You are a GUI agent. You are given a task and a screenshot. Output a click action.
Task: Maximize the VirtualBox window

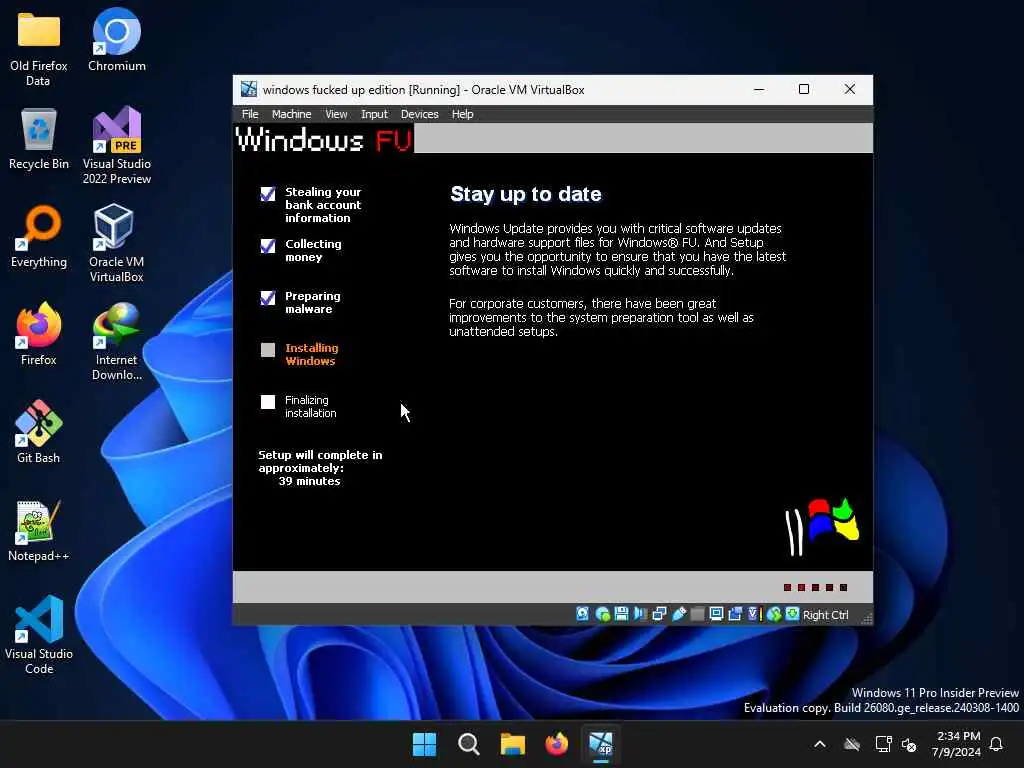coord(804,89)
